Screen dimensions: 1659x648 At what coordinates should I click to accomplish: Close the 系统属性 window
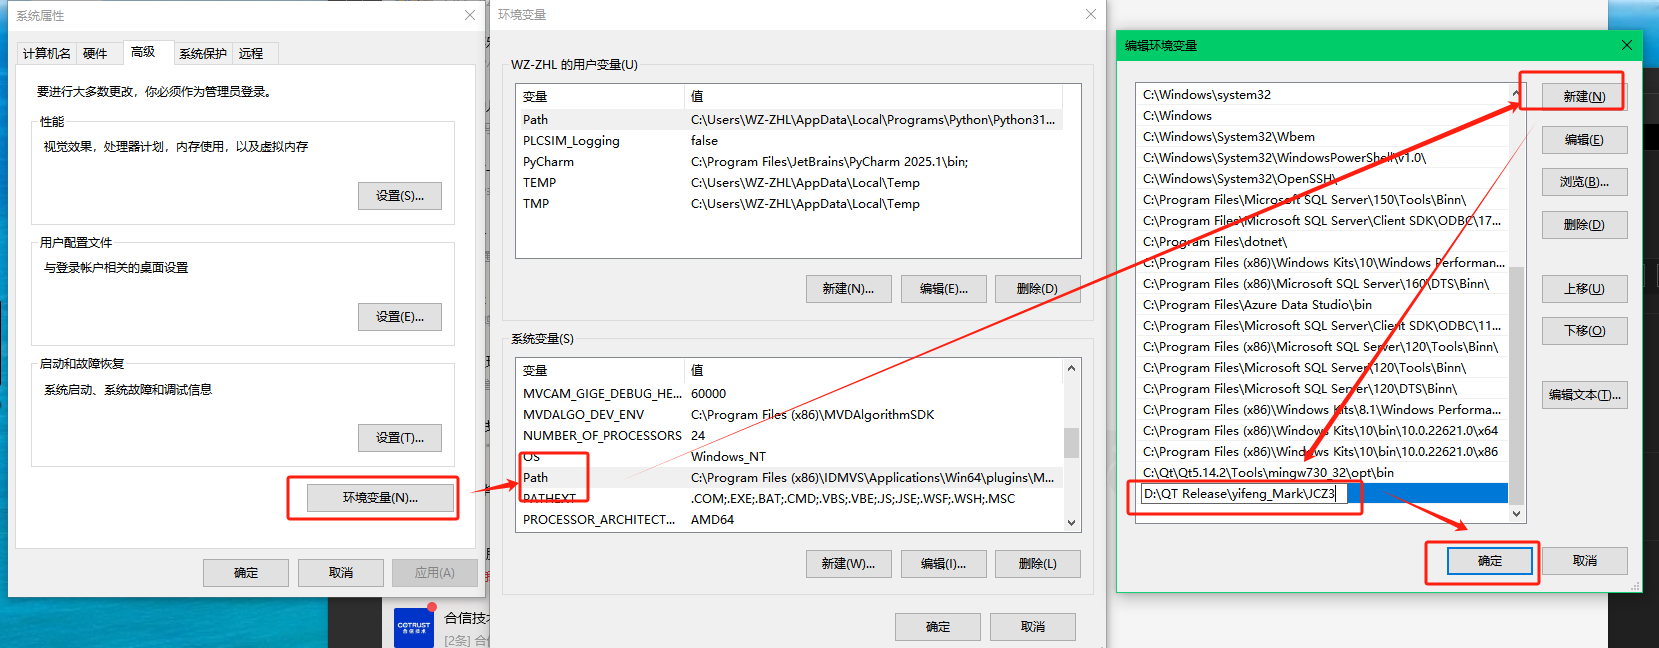click(x=470, y=15)
